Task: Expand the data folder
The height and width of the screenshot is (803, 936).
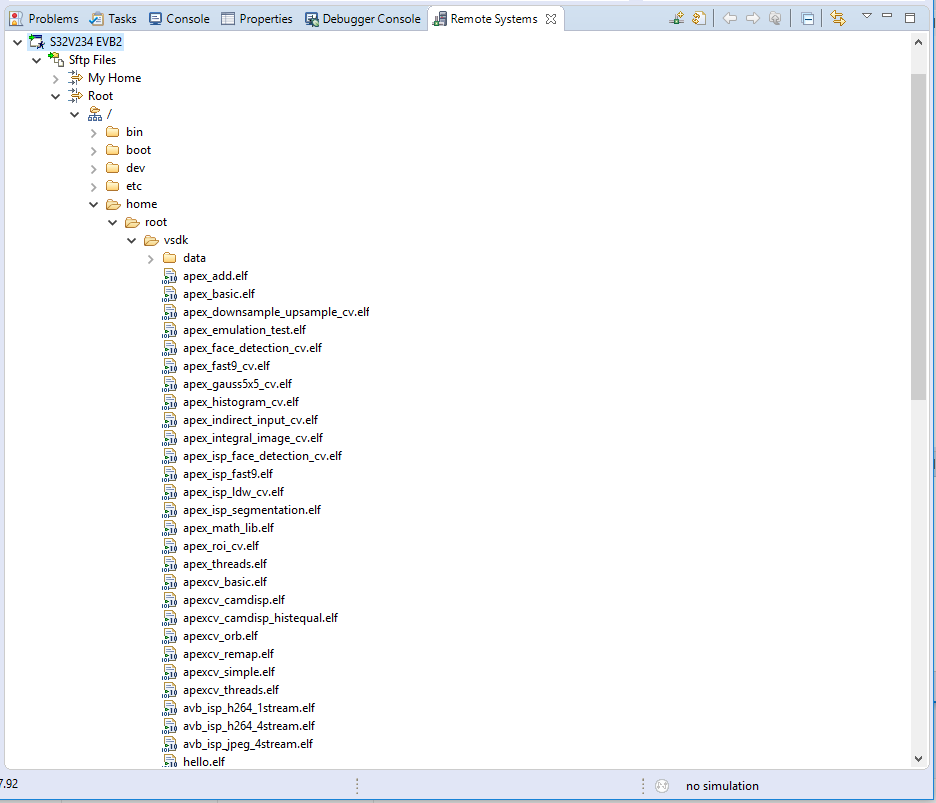Action: pyautogui.click(x=151, y=259)
